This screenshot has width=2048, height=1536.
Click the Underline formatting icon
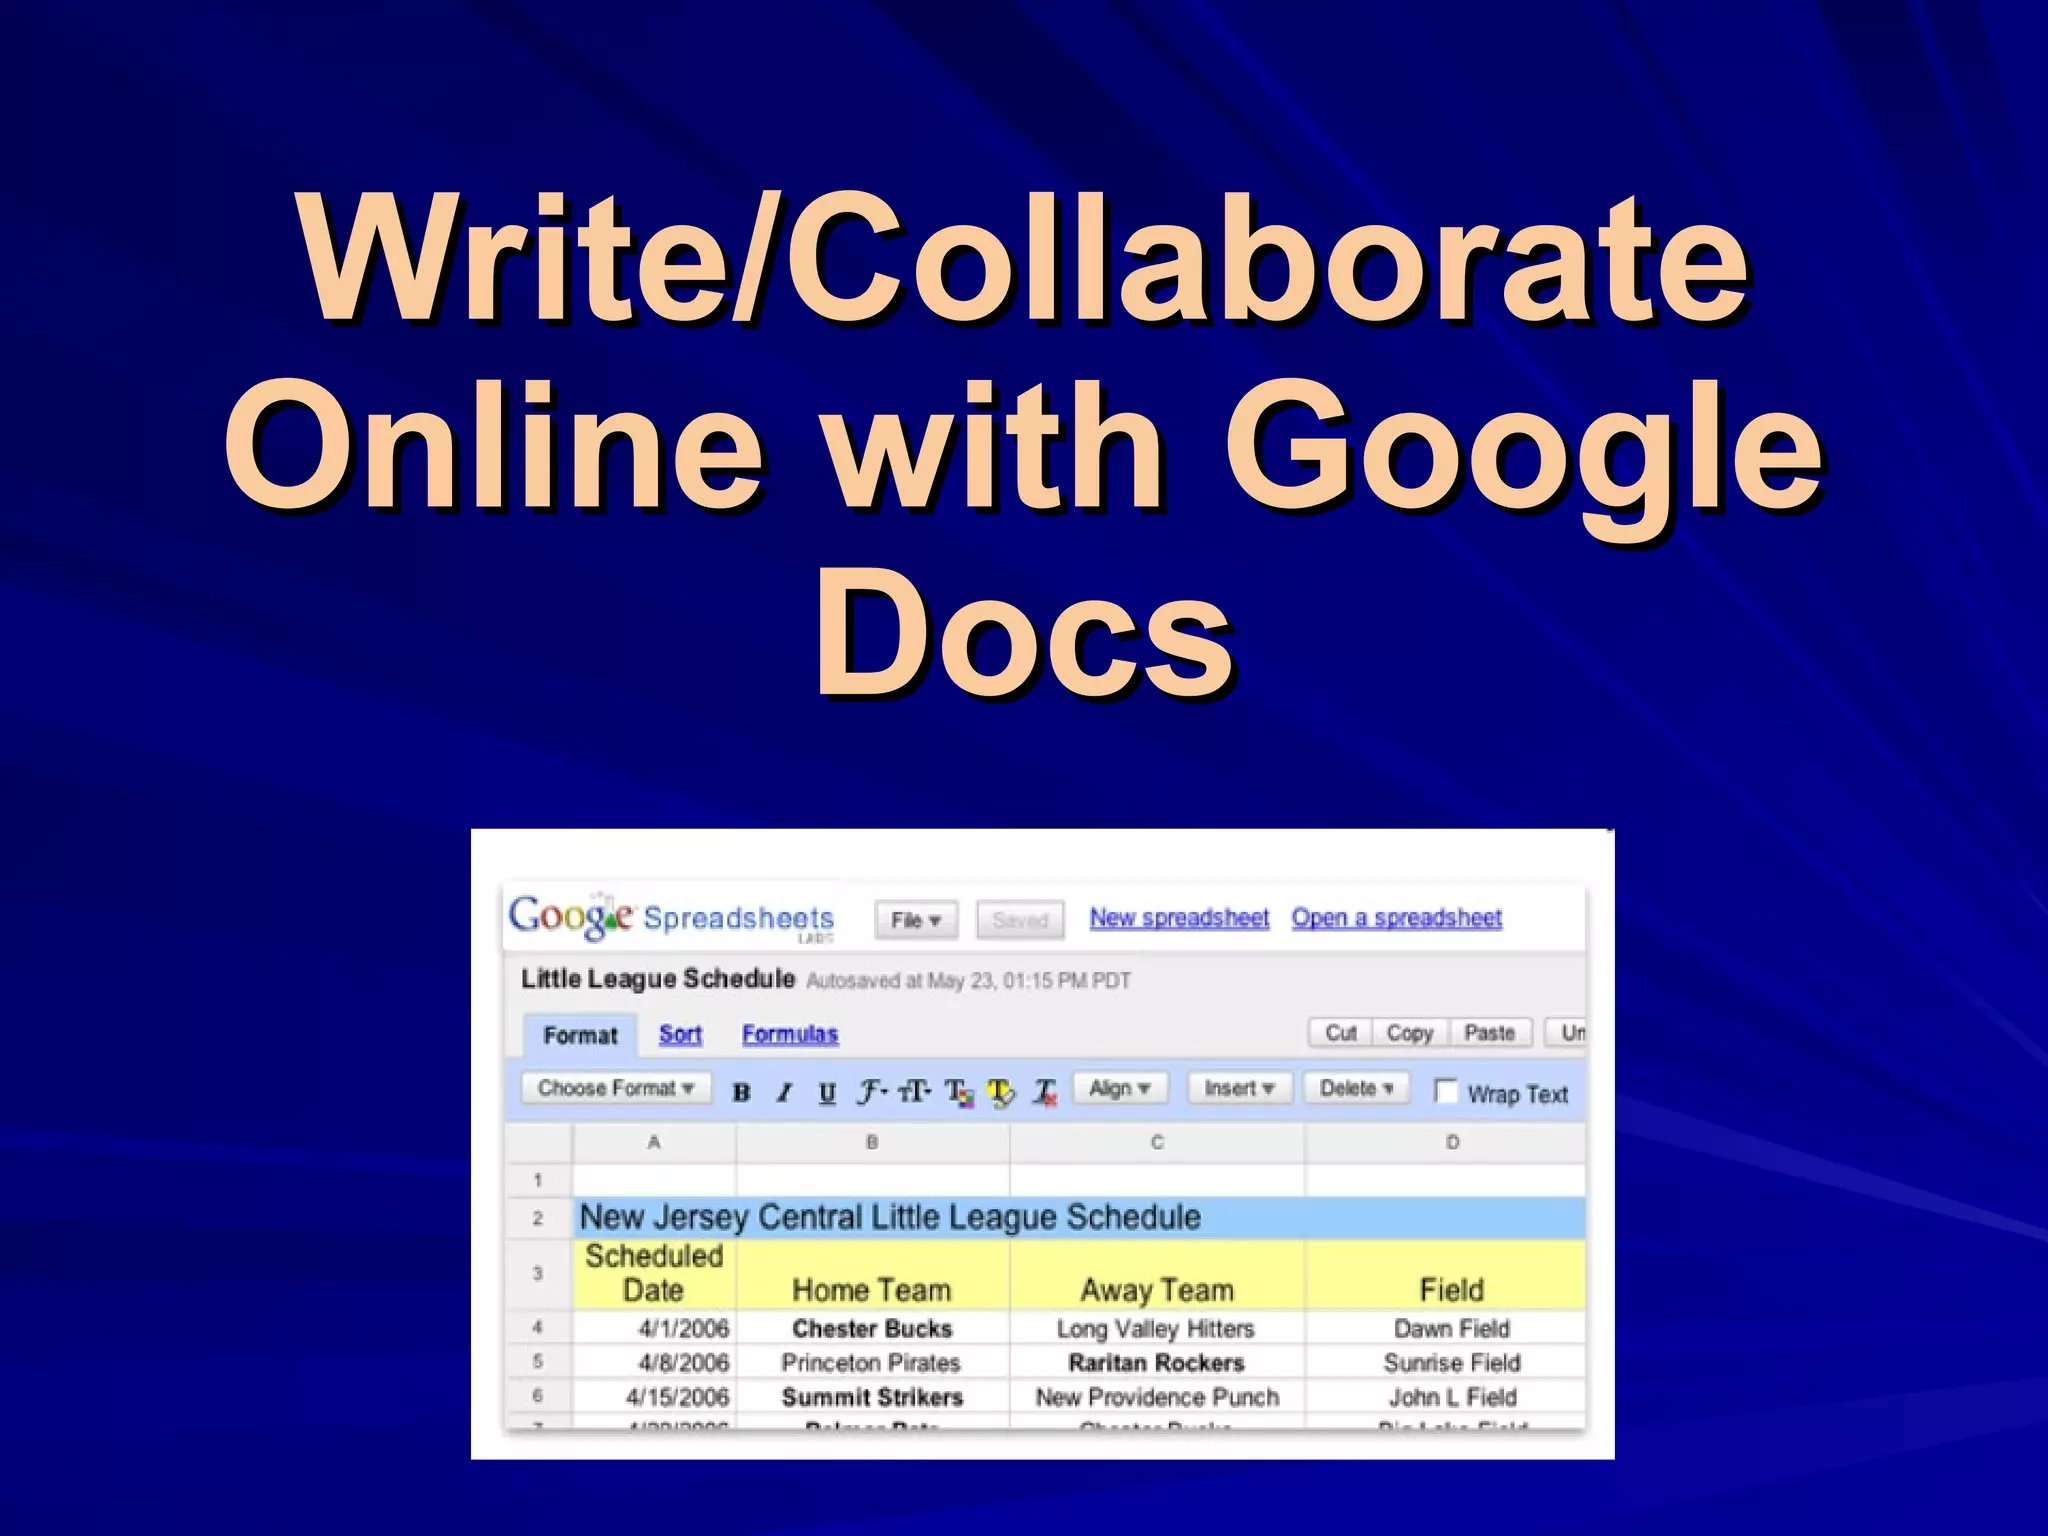pyautogui.click(x=827, y=1092)
